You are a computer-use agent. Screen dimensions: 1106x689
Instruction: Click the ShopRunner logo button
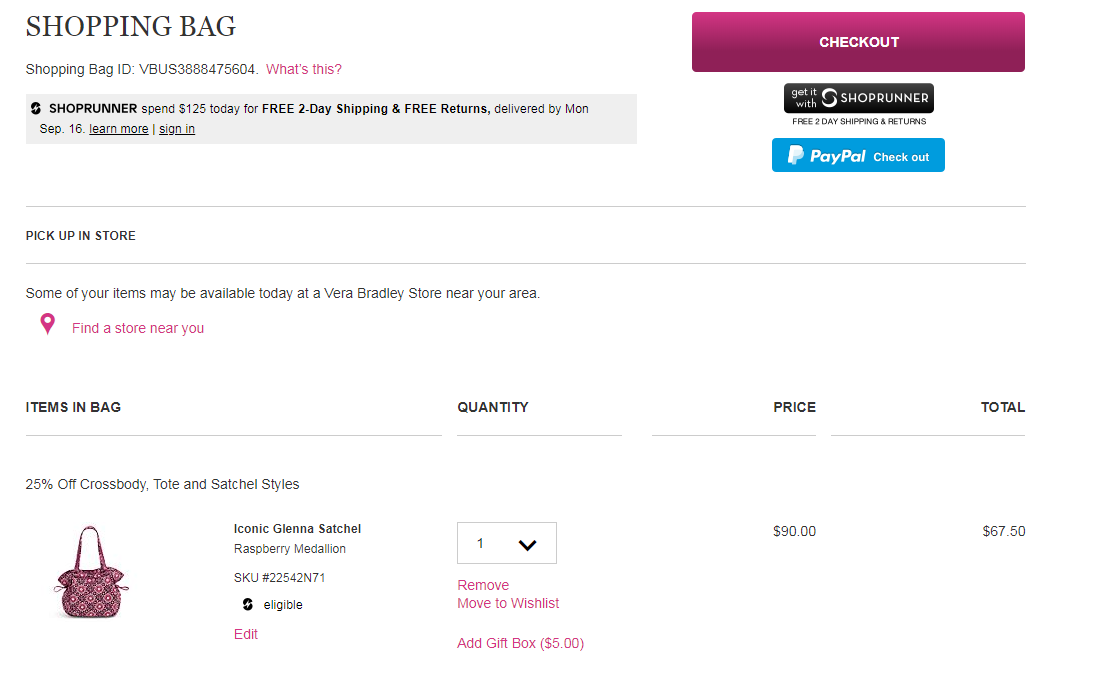pyautogui.click(x=858, y=98)
